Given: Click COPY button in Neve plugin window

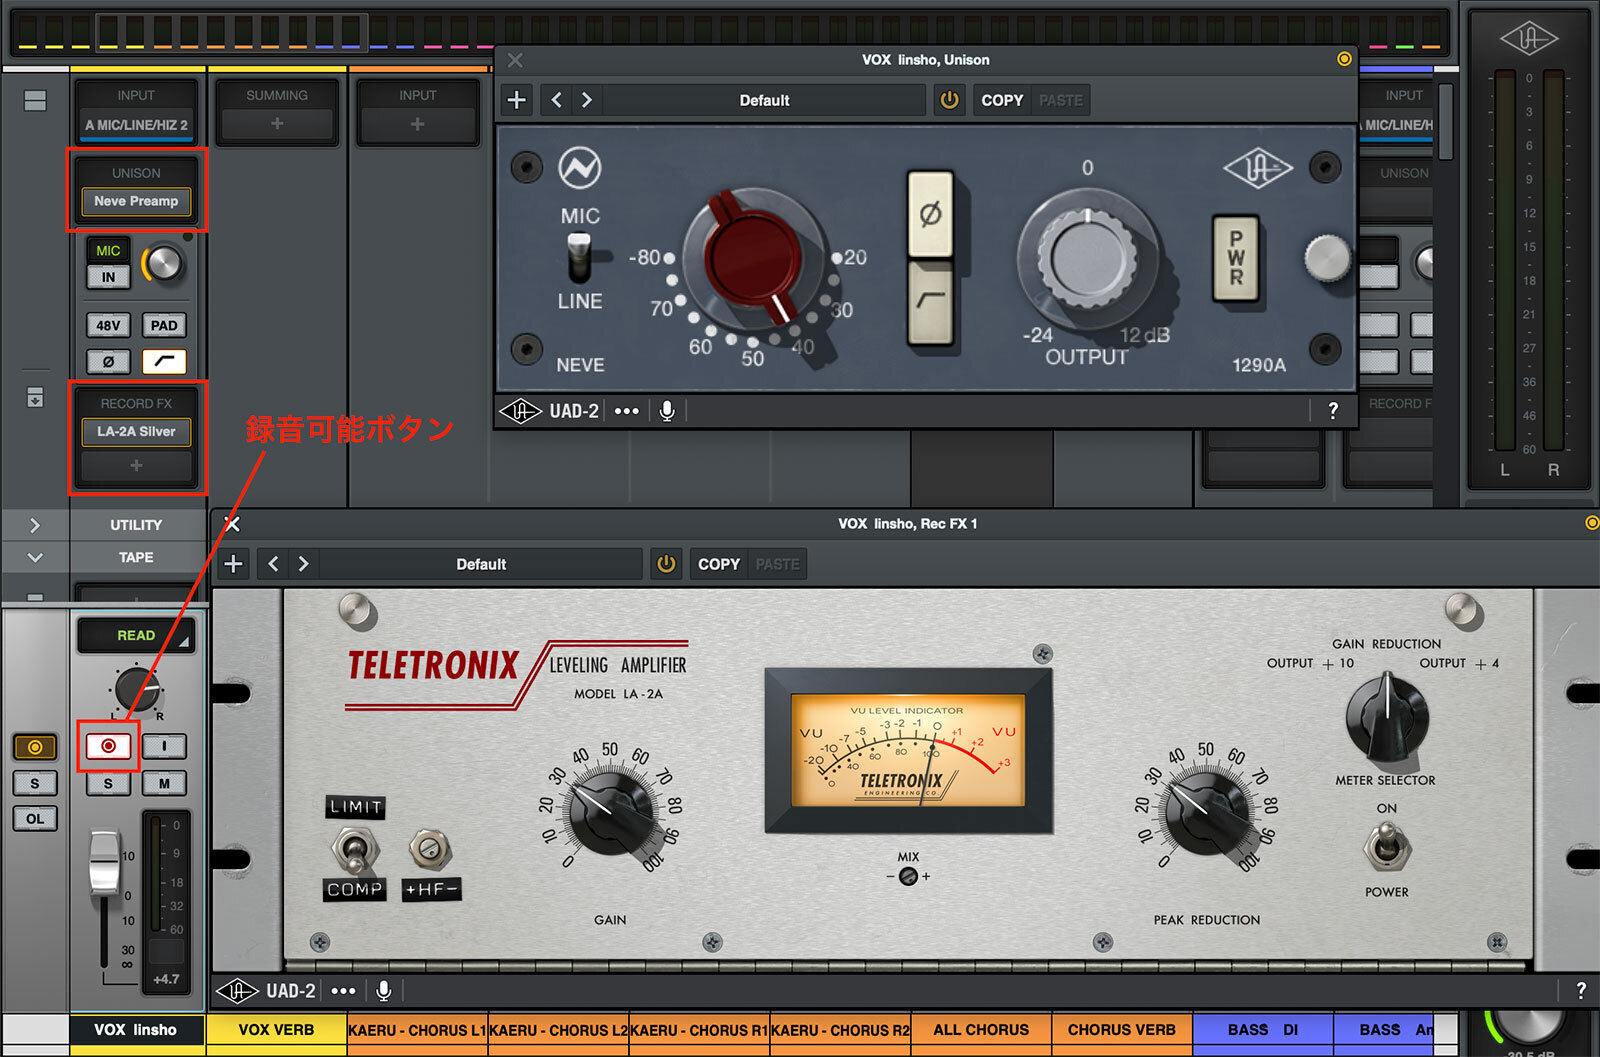Looking at the screenshot, I should (1001, 100).
